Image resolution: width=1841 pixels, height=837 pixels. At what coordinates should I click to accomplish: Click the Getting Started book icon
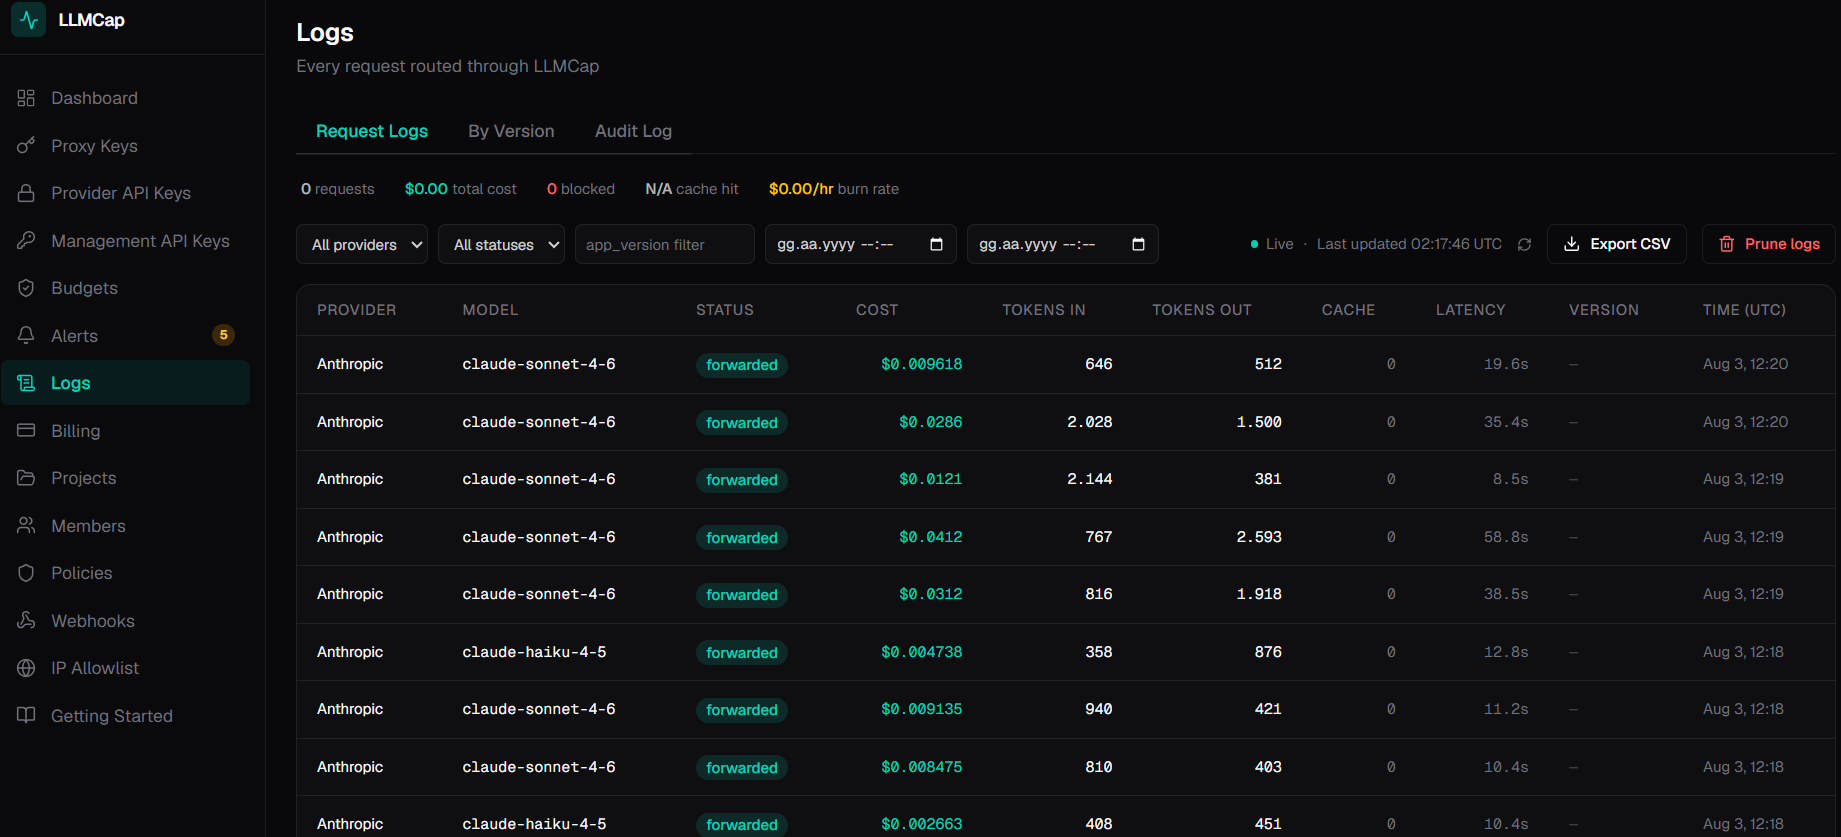click(26, 716)
